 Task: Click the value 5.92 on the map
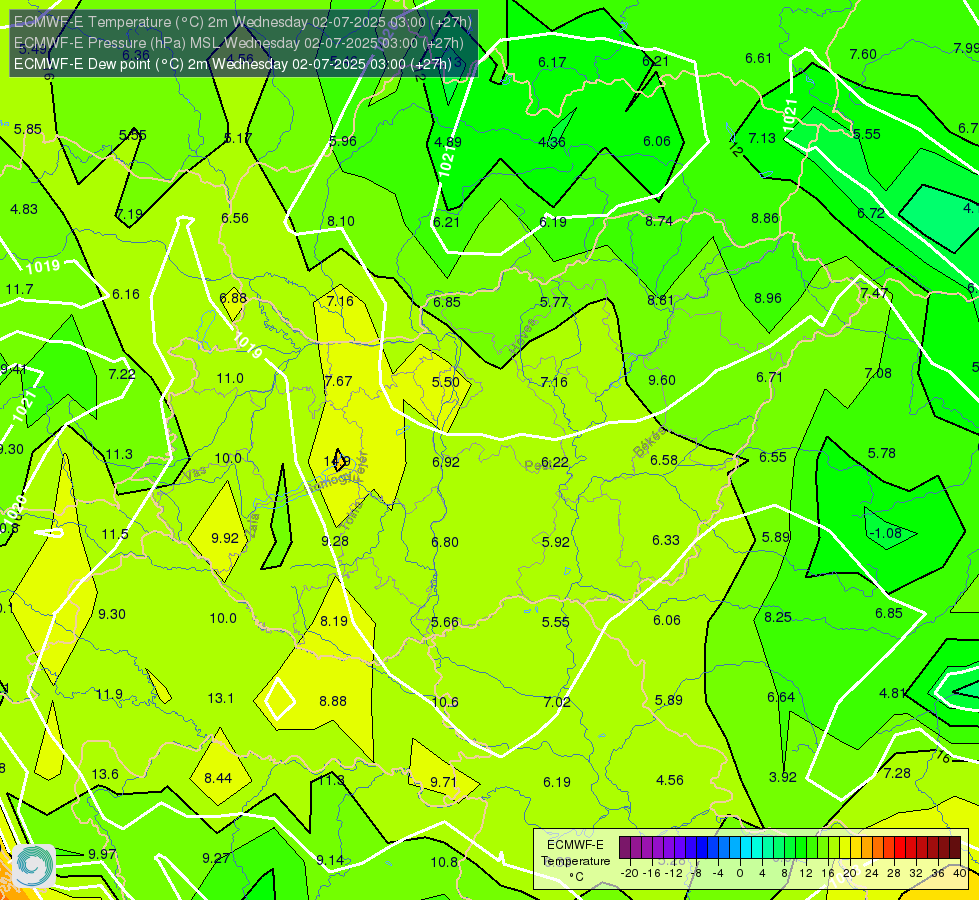pyautogui.click(x=556, y=542)
